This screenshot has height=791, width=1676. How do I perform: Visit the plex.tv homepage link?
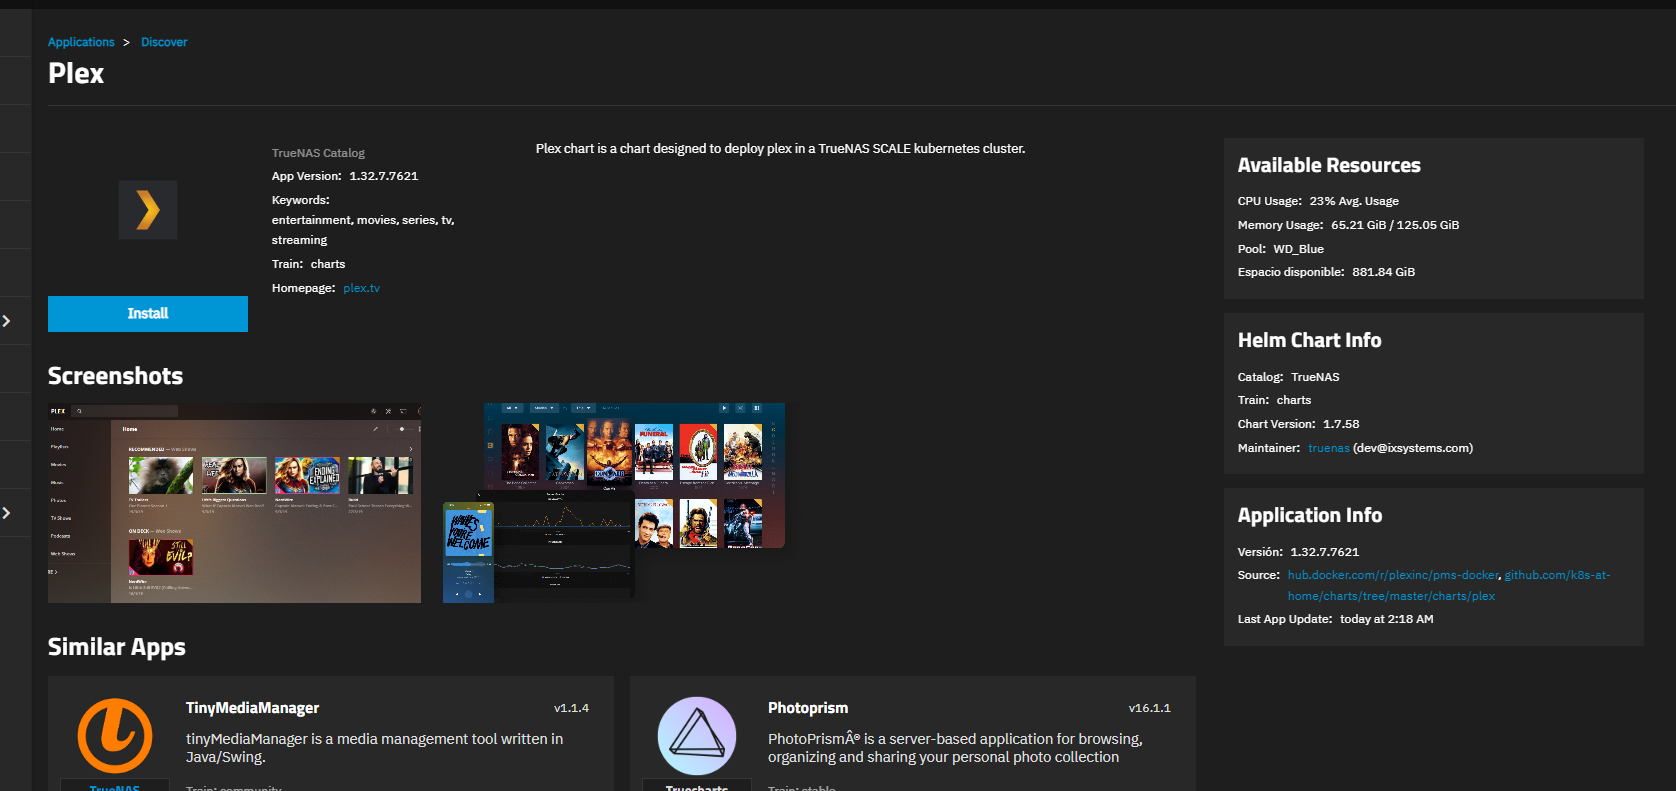click(x=362, y=288)
